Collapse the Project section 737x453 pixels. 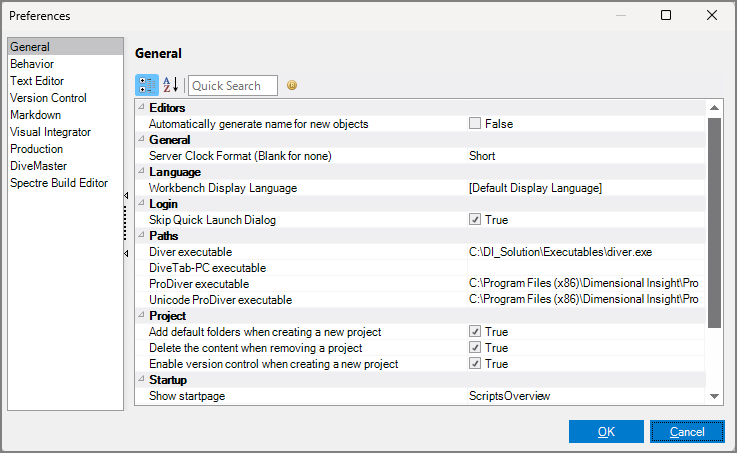[x=141, y=315]
